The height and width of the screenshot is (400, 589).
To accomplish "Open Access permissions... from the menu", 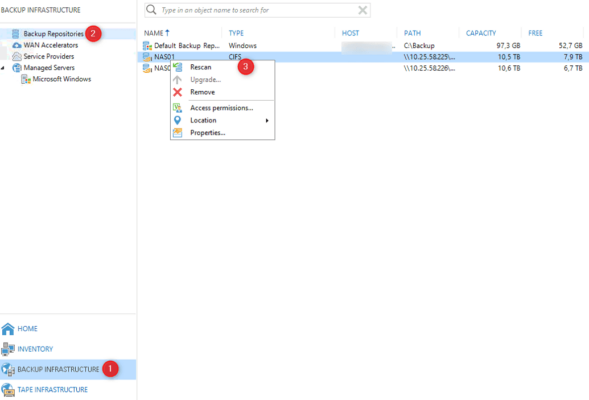I will [x=222, y=108].
